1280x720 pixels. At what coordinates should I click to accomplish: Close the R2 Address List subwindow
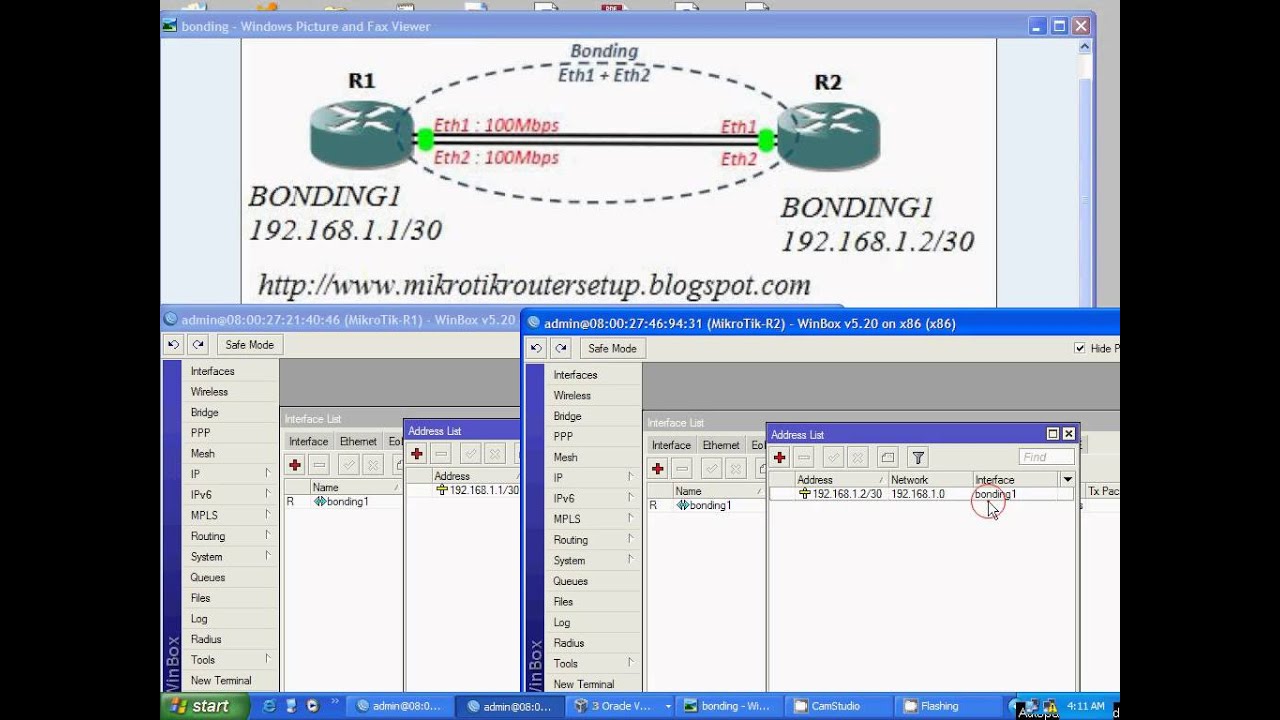point(1068,434)
